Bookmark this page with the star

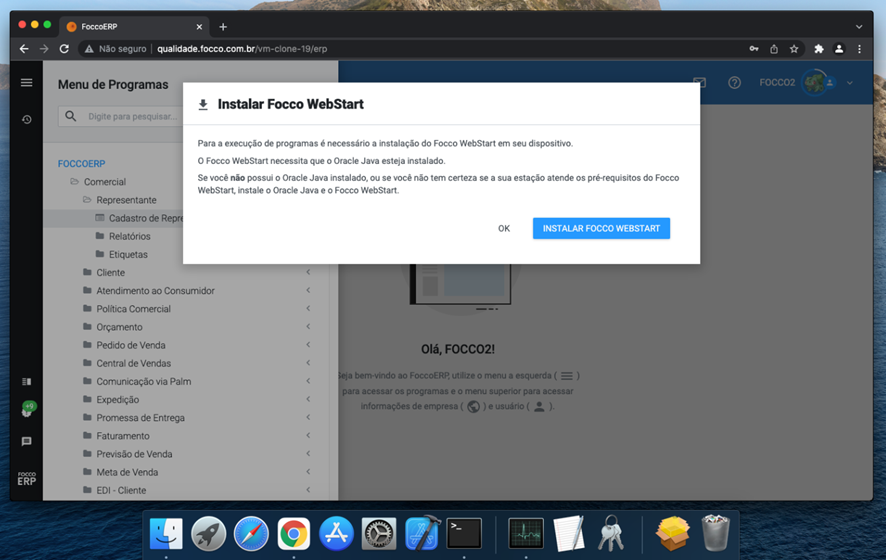click(794, 49)
